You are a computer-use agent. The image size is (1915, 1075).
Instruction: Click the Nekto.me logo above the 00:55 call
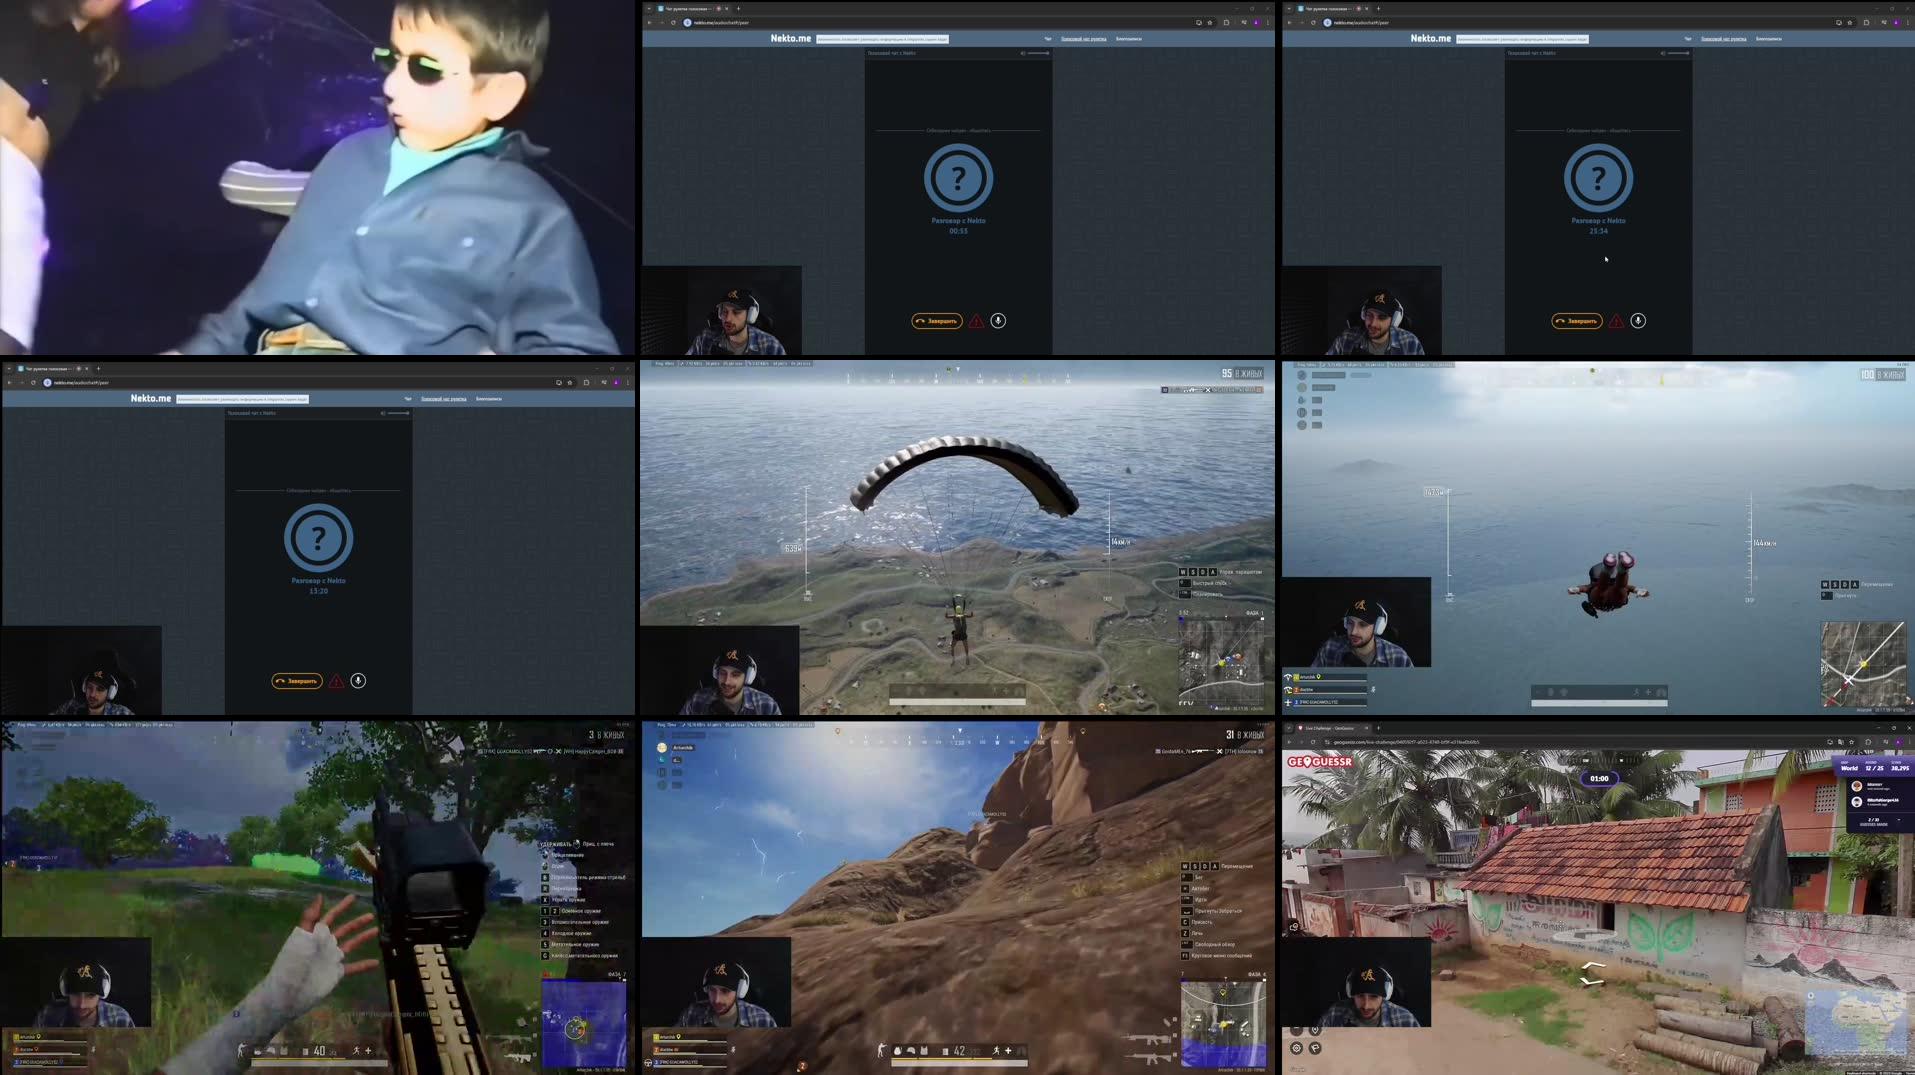click(x=790, y=38)
